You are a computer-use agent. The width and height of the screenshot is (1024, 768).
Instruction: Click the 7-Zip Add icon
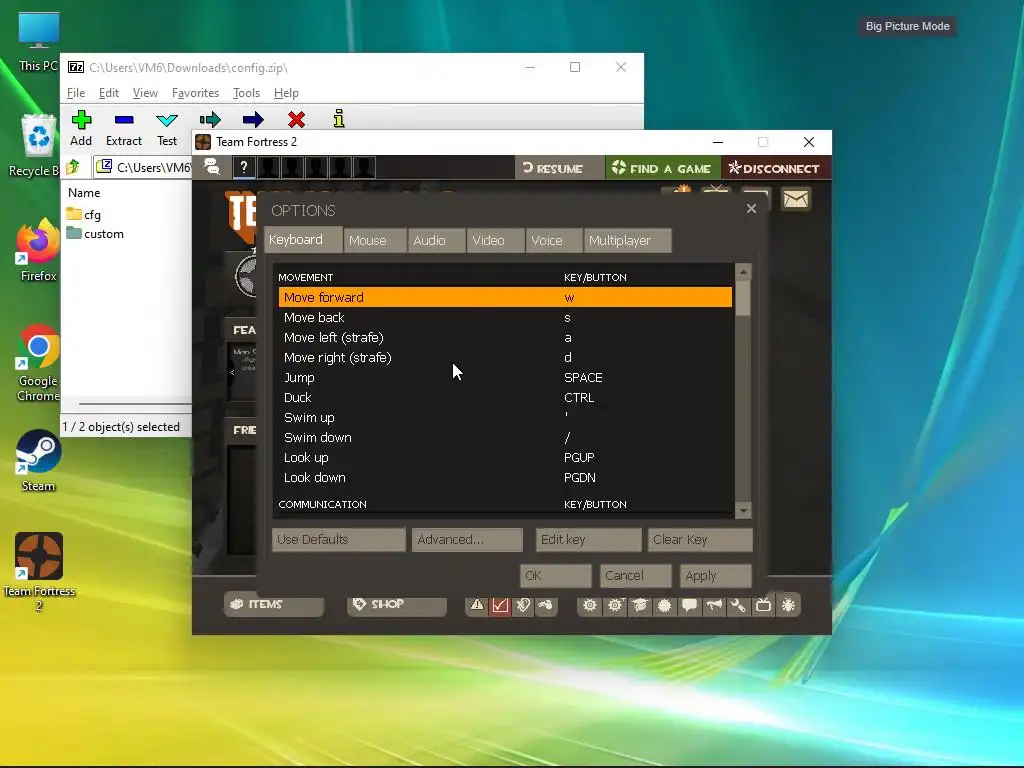[81, 120]
